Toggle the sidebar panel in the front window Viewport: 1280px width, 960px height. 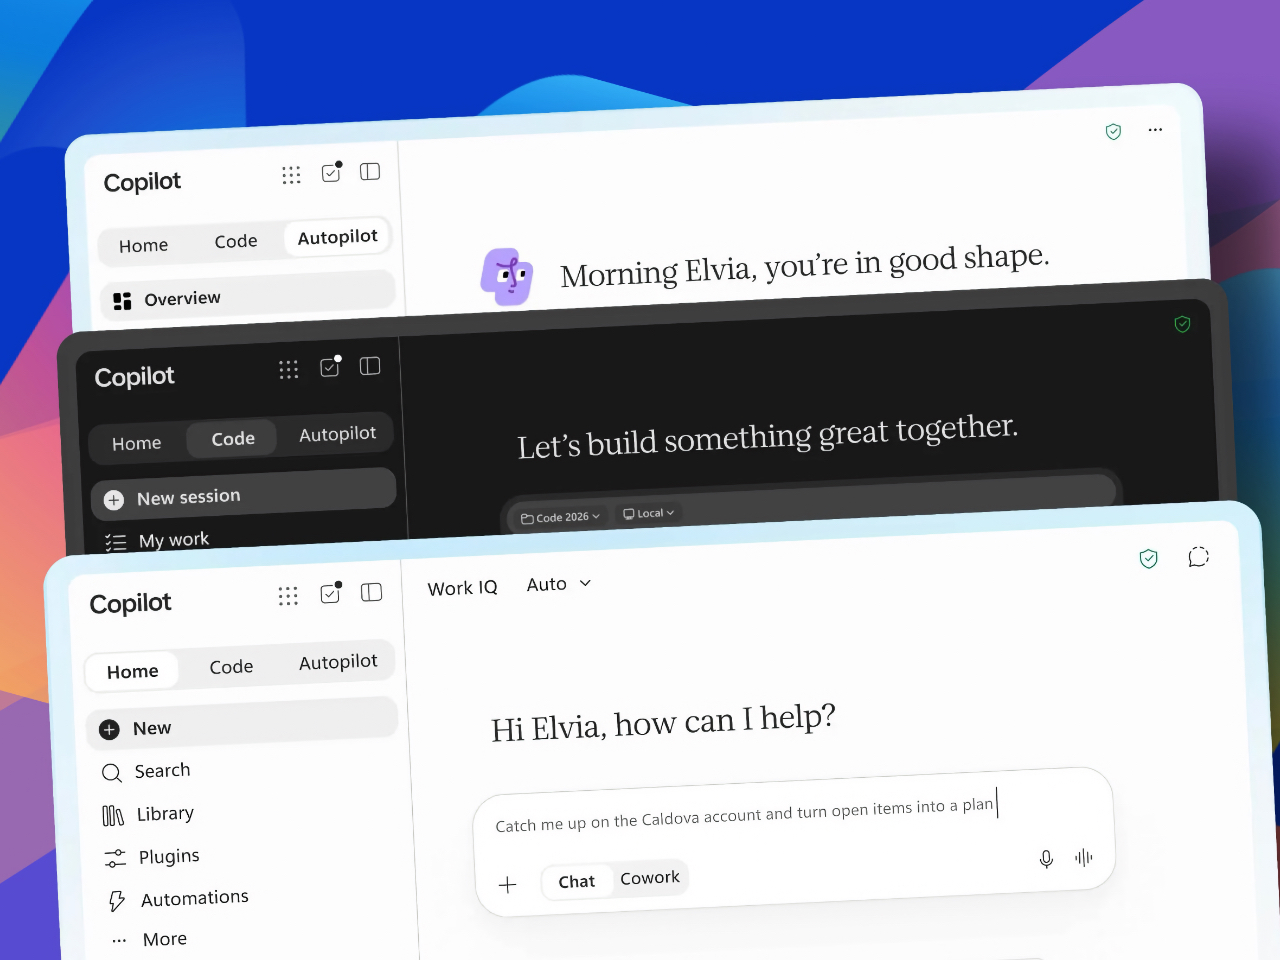tap(371, 592)
